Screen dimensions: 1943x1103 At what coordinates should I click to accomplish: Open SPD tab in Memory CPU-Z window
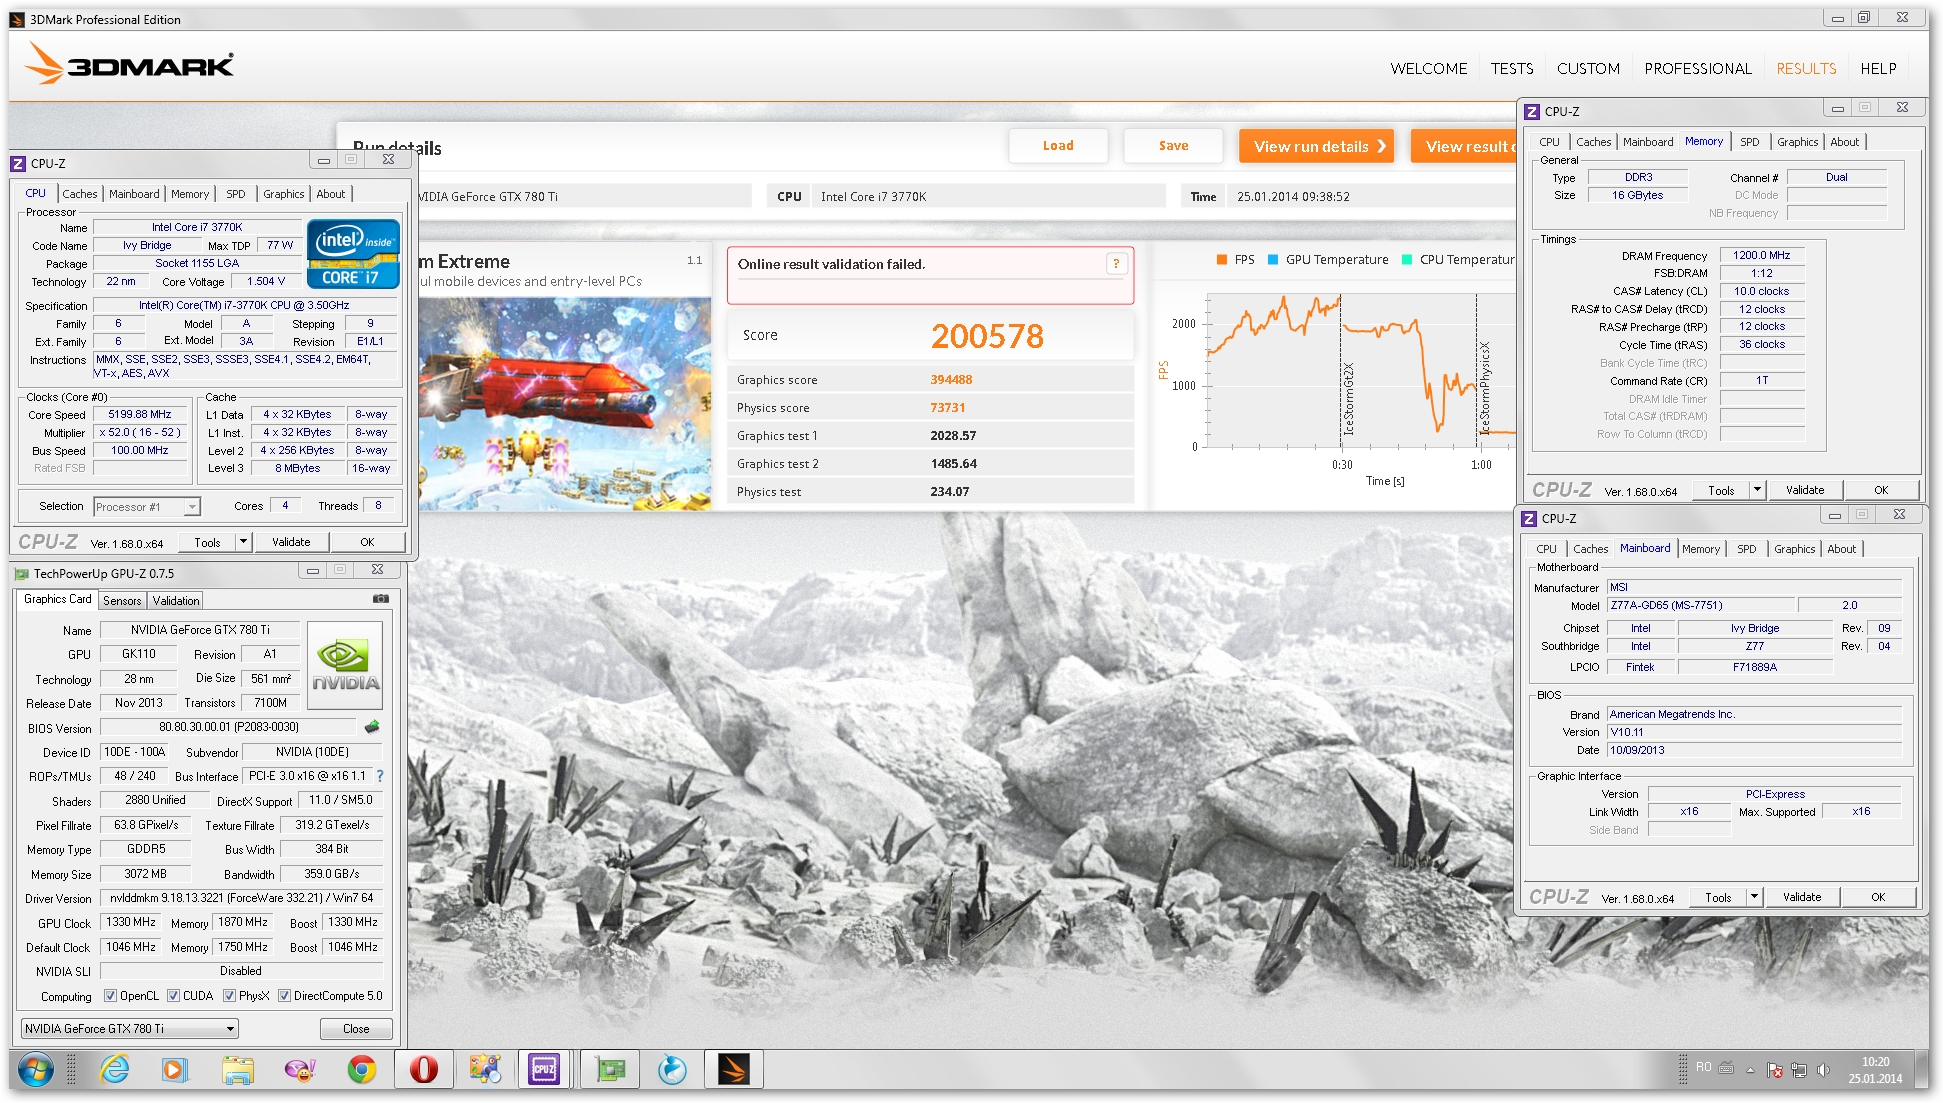tap(1749, 142)
